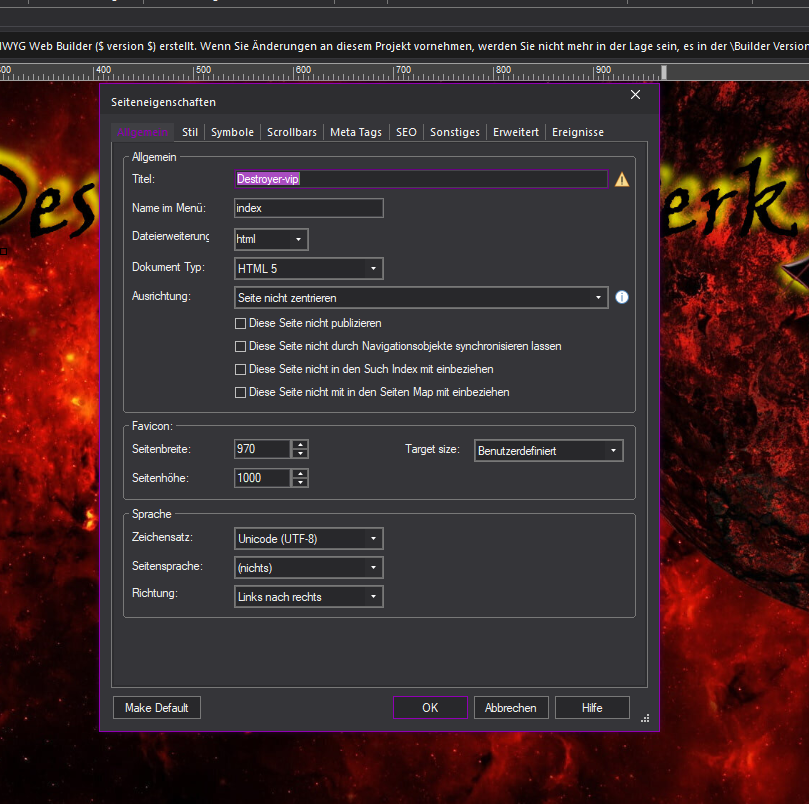Open the Ereignisse tab
The image size is (809, 804).
click(x=577, y=132)
